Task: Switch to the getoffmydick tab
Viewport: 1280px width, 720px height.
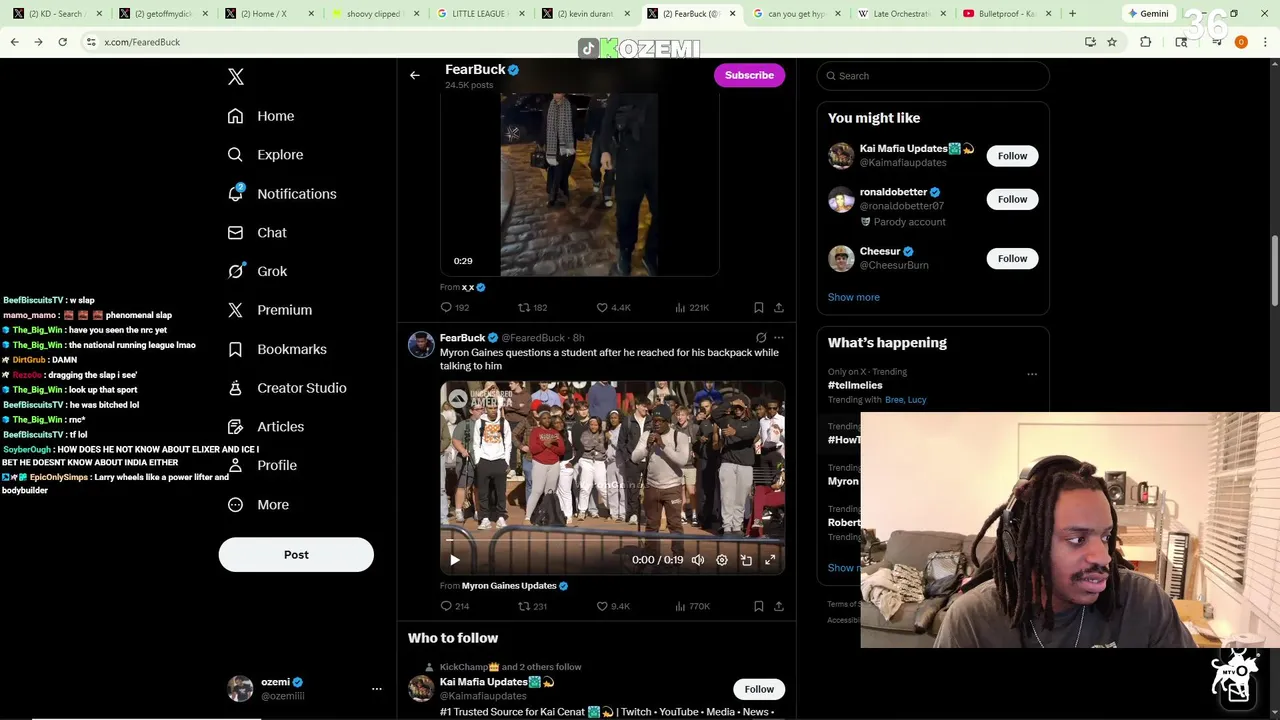Action: (x=164, y=14)
